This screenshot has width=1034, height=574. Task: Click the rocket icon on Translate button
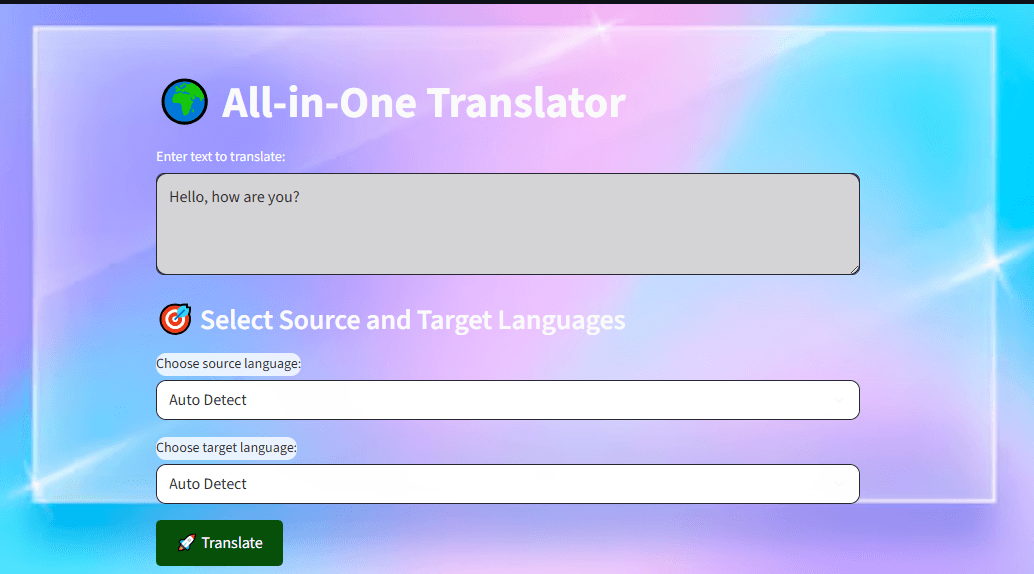coord(186,543)
